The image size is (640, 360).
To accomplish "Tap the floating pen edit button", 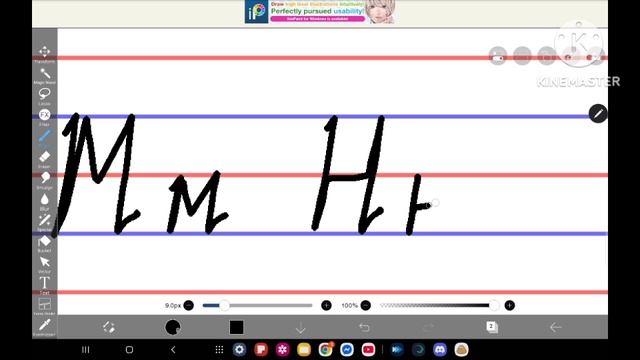I will pyautogui.click(x=598, y=113).
